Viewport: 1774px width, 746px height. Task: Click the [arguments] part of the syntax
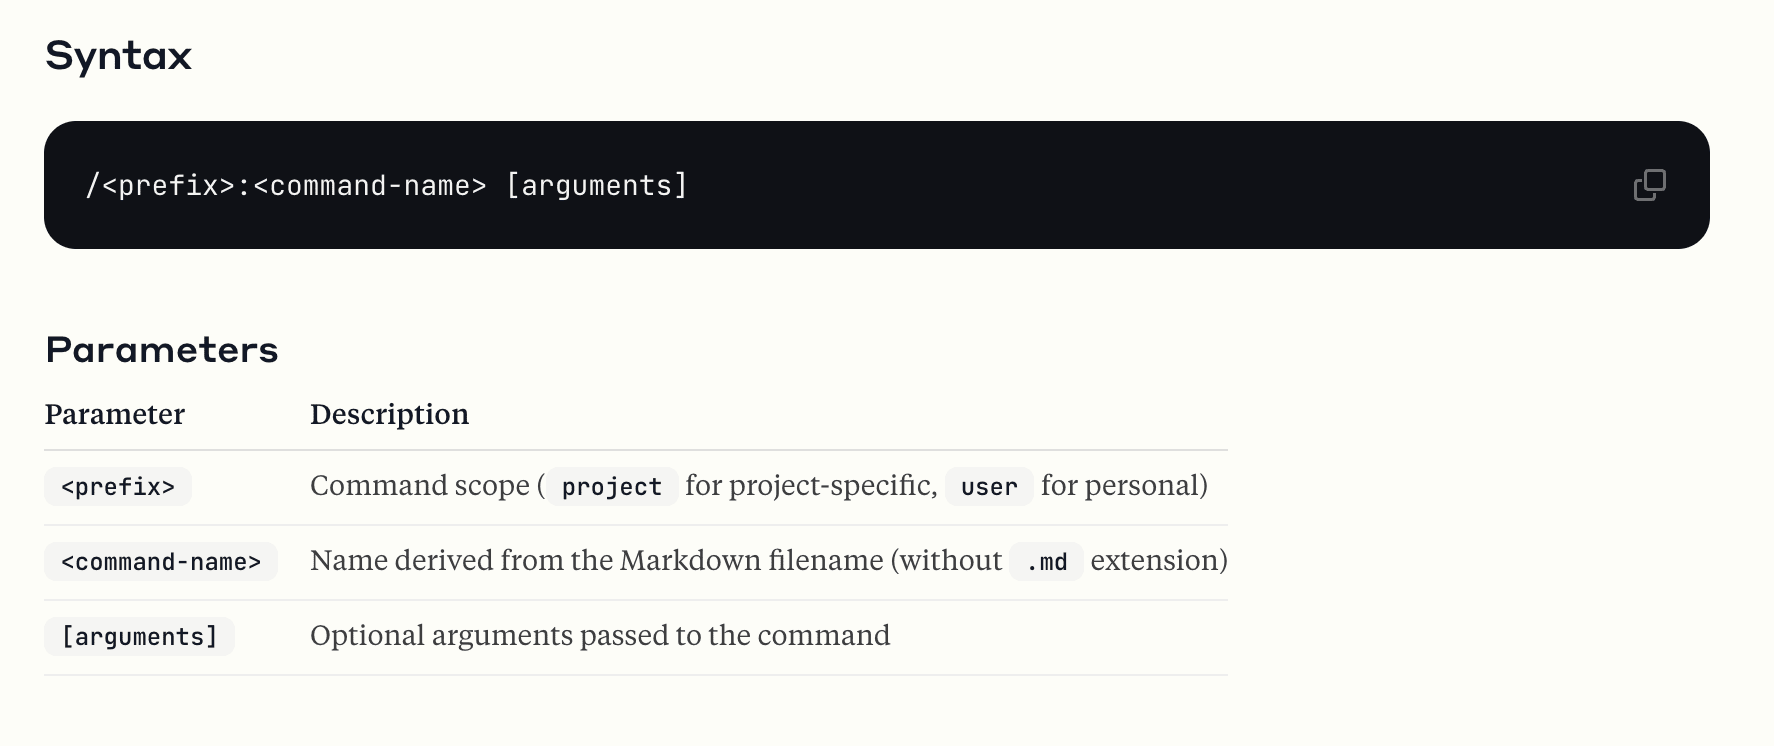tap(597, 185)
